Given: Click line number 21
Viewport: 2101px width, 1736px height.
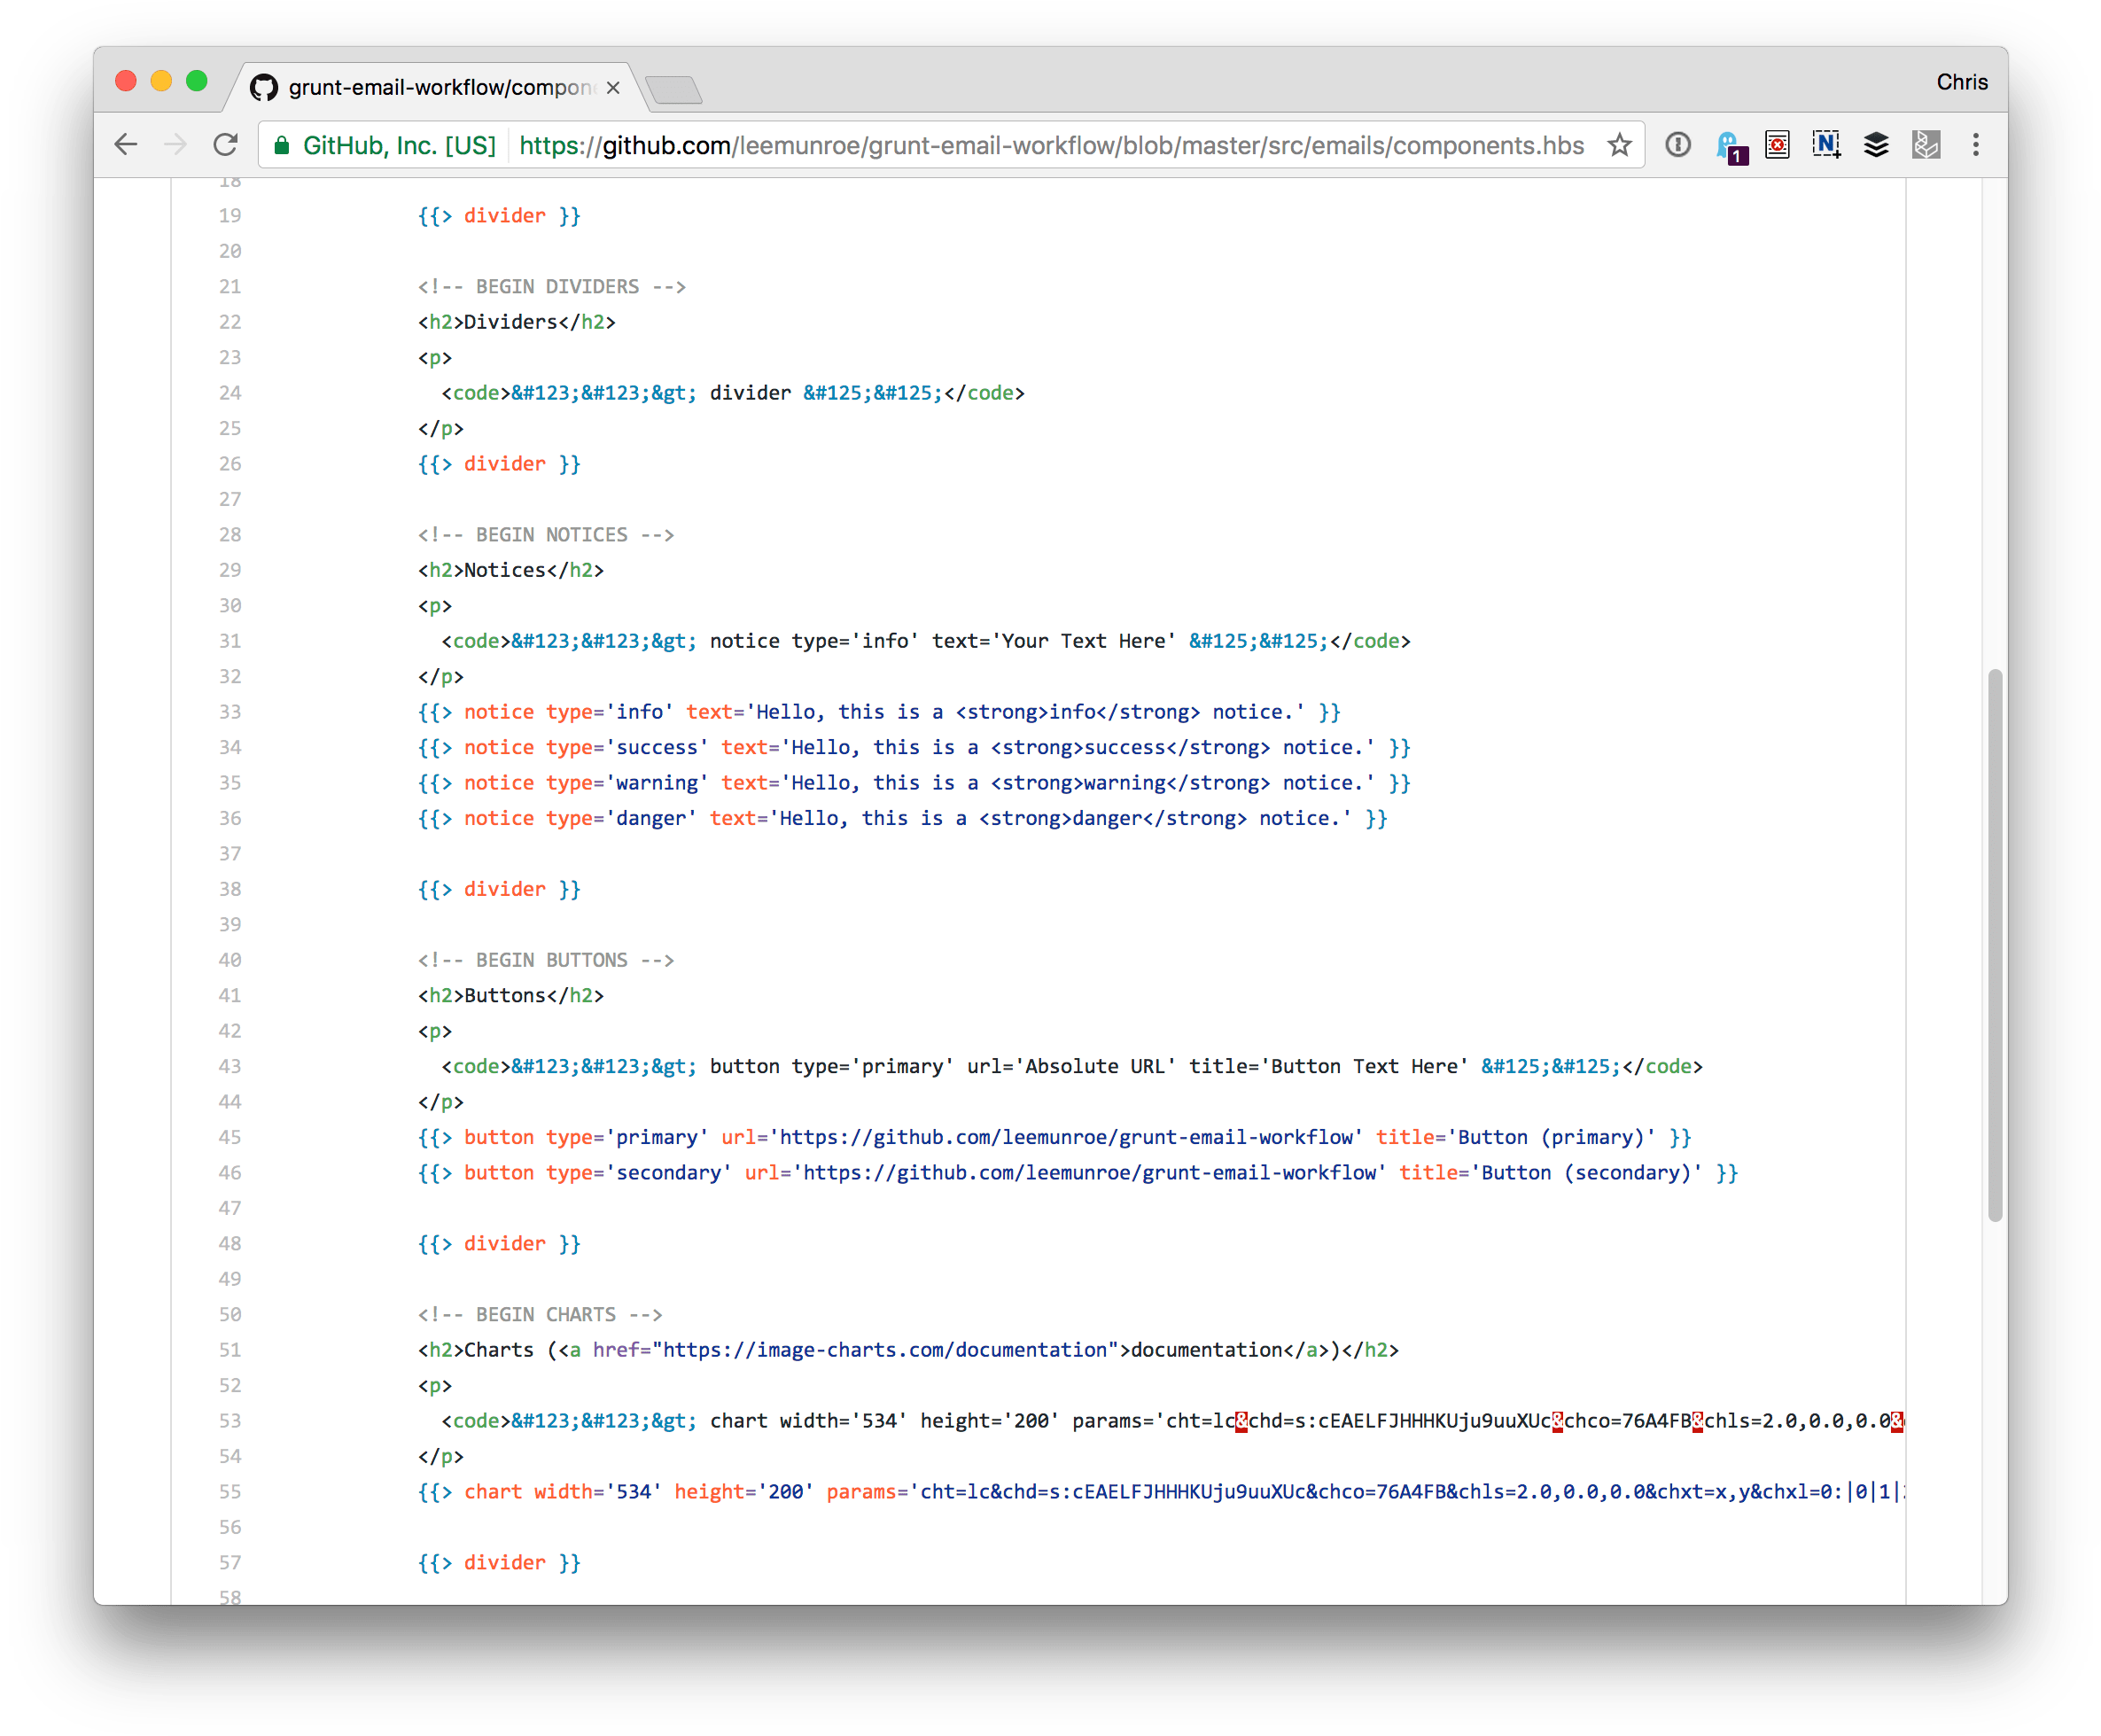Looking at the screenshot, I should (230, 286).
